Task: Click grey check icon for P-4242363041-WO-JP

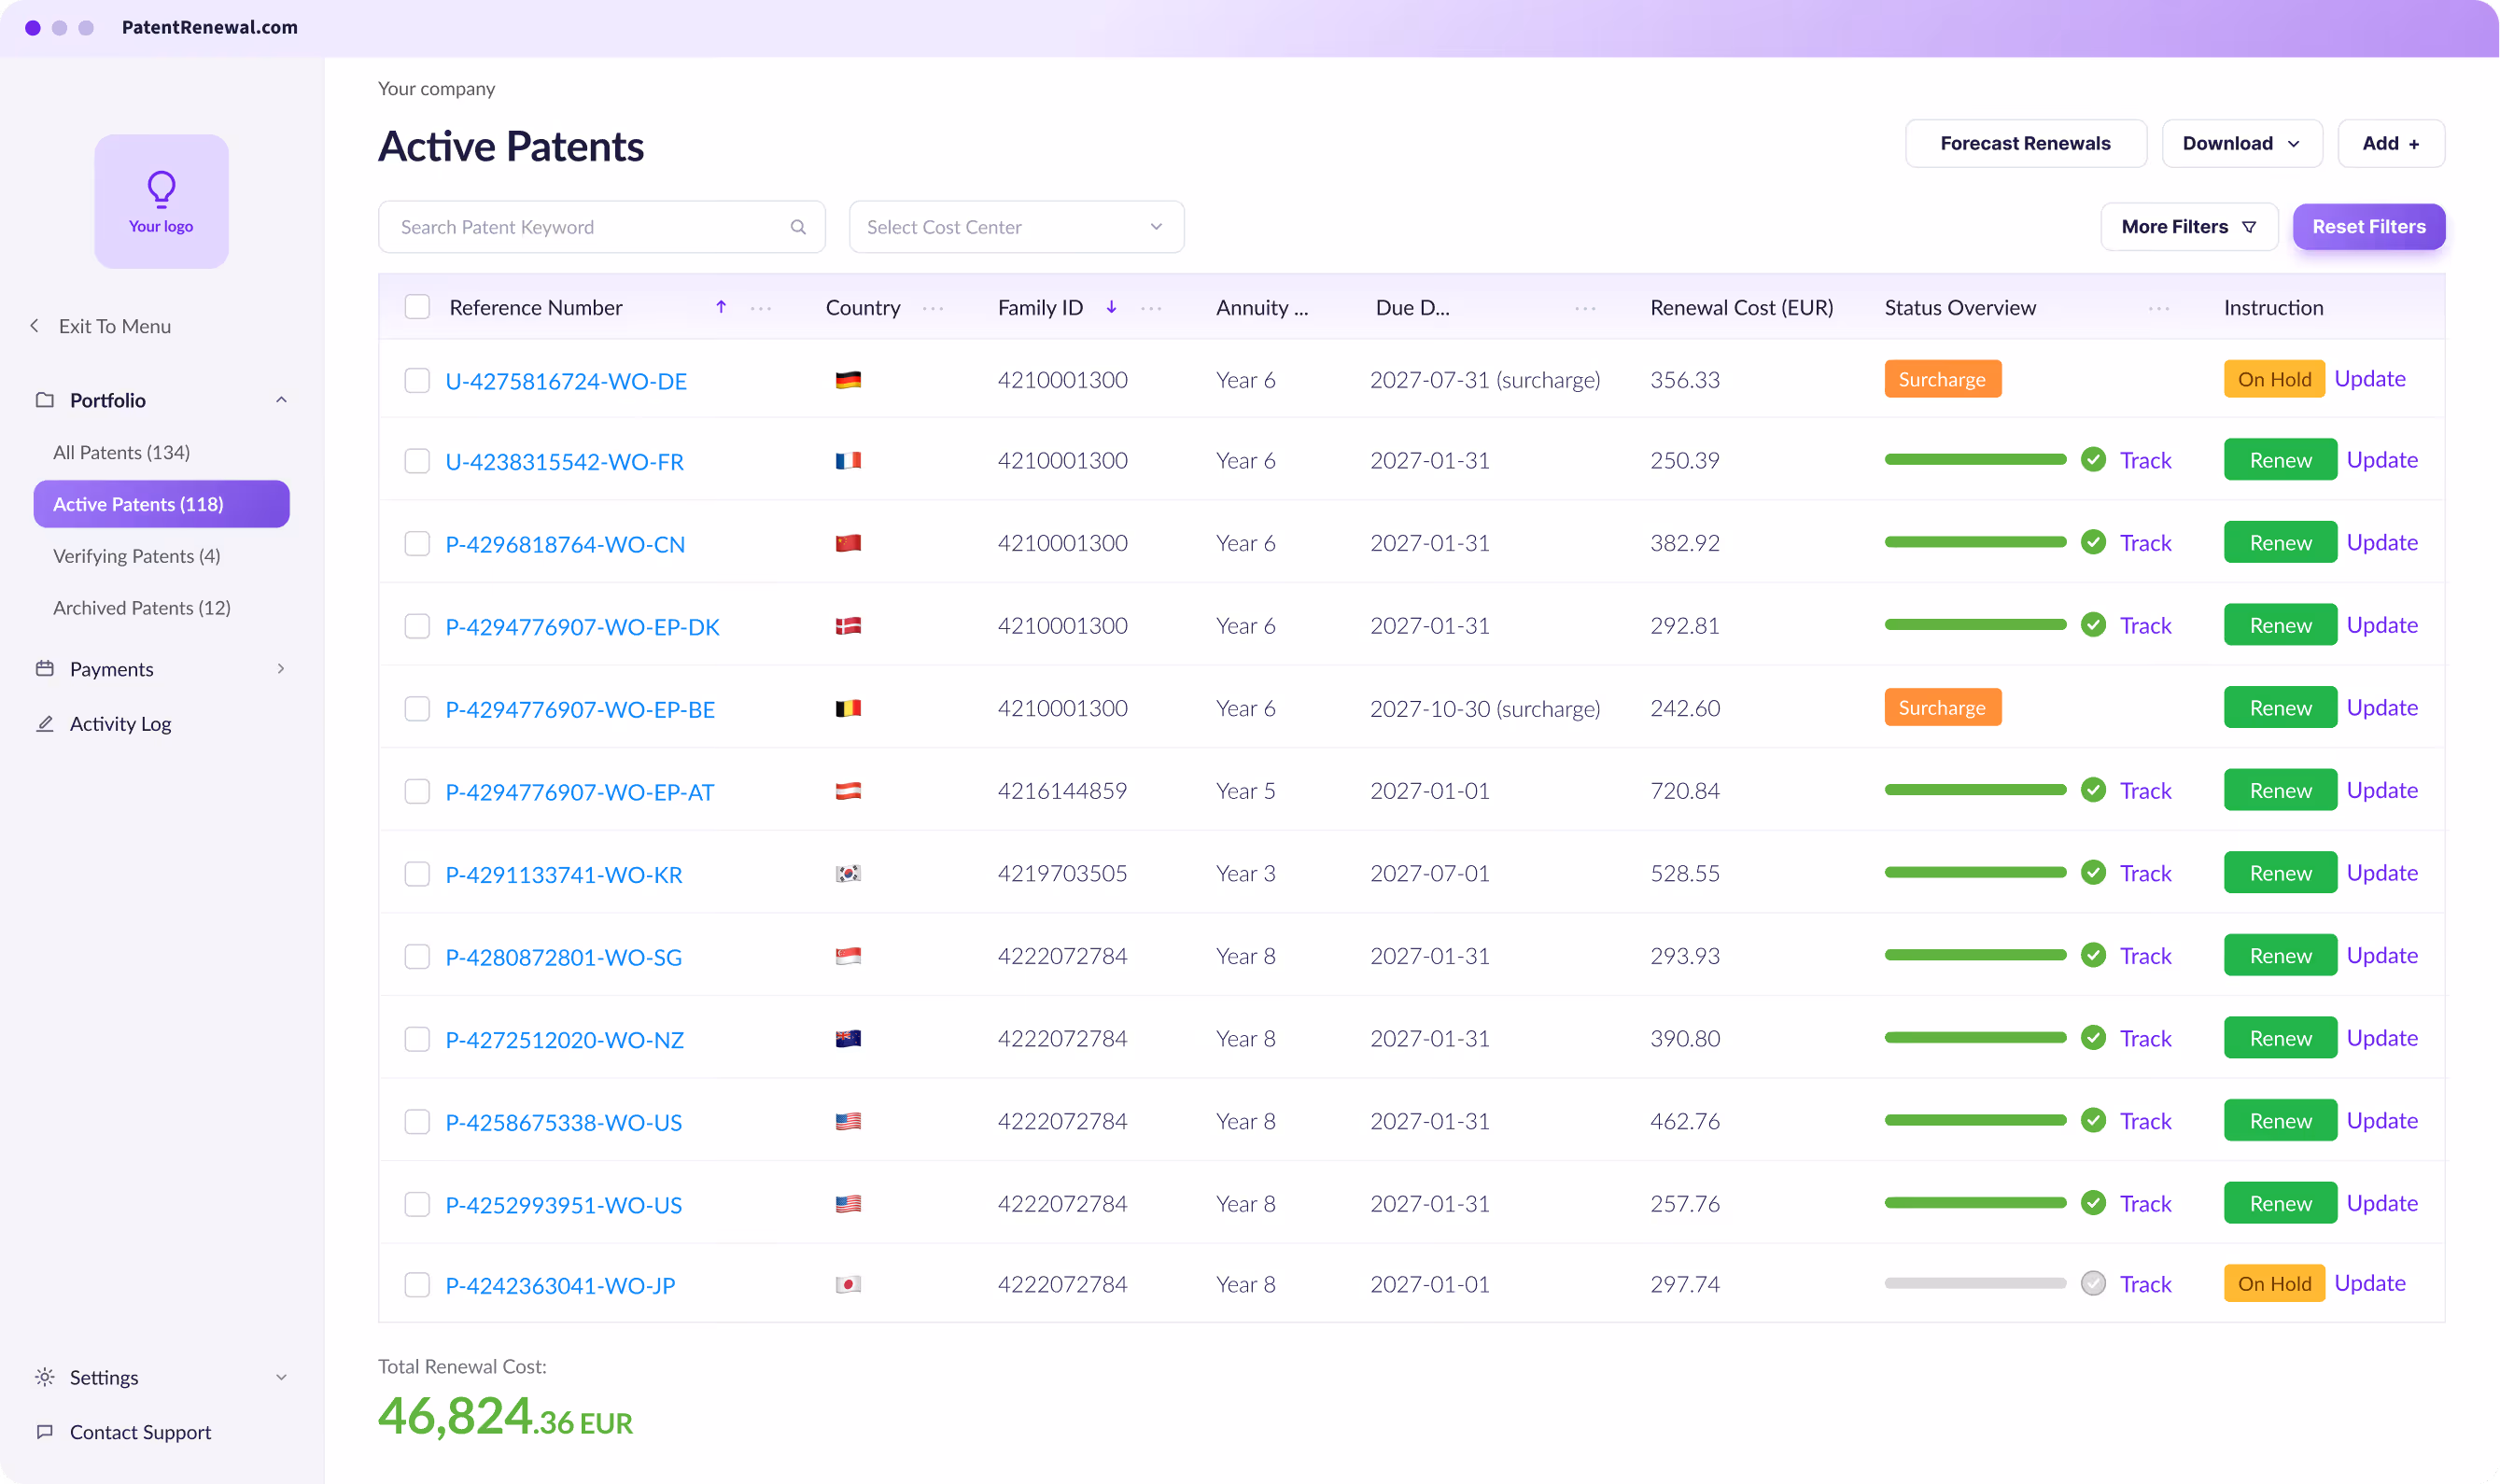Action: click(x=2093, y=1283)
